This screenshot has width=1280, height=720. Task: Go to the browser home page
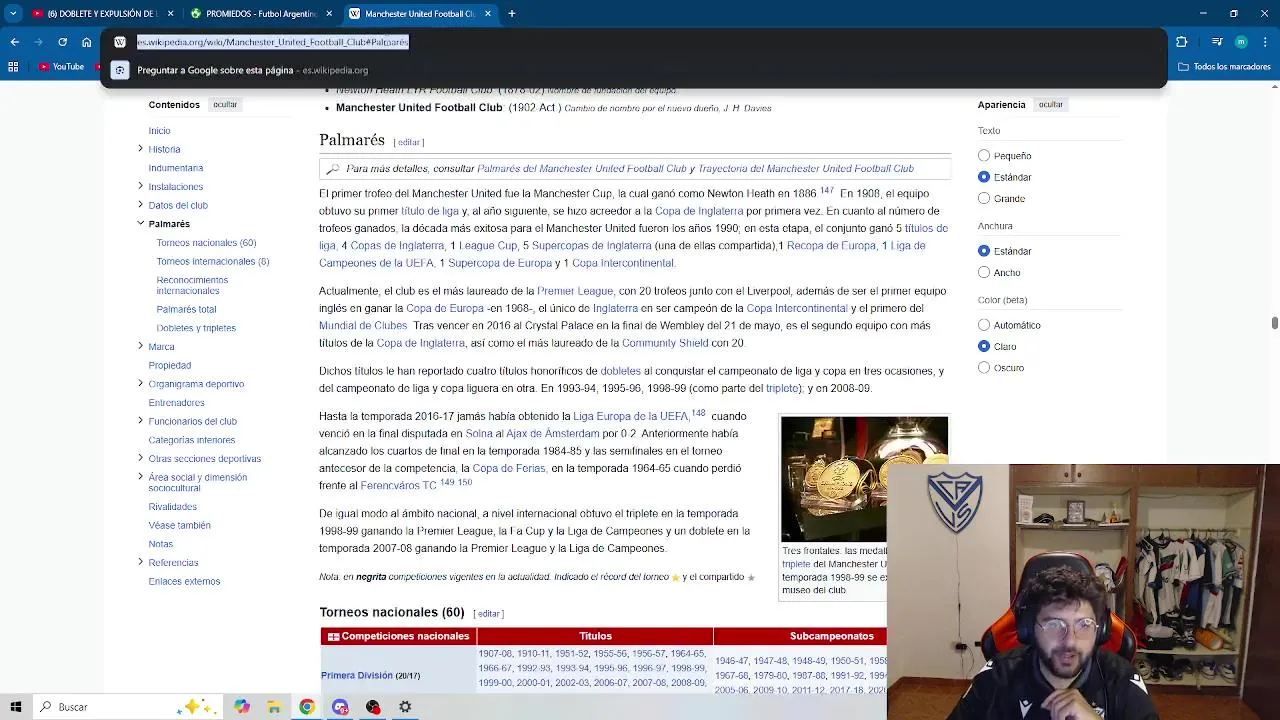[x=87, y=42]
